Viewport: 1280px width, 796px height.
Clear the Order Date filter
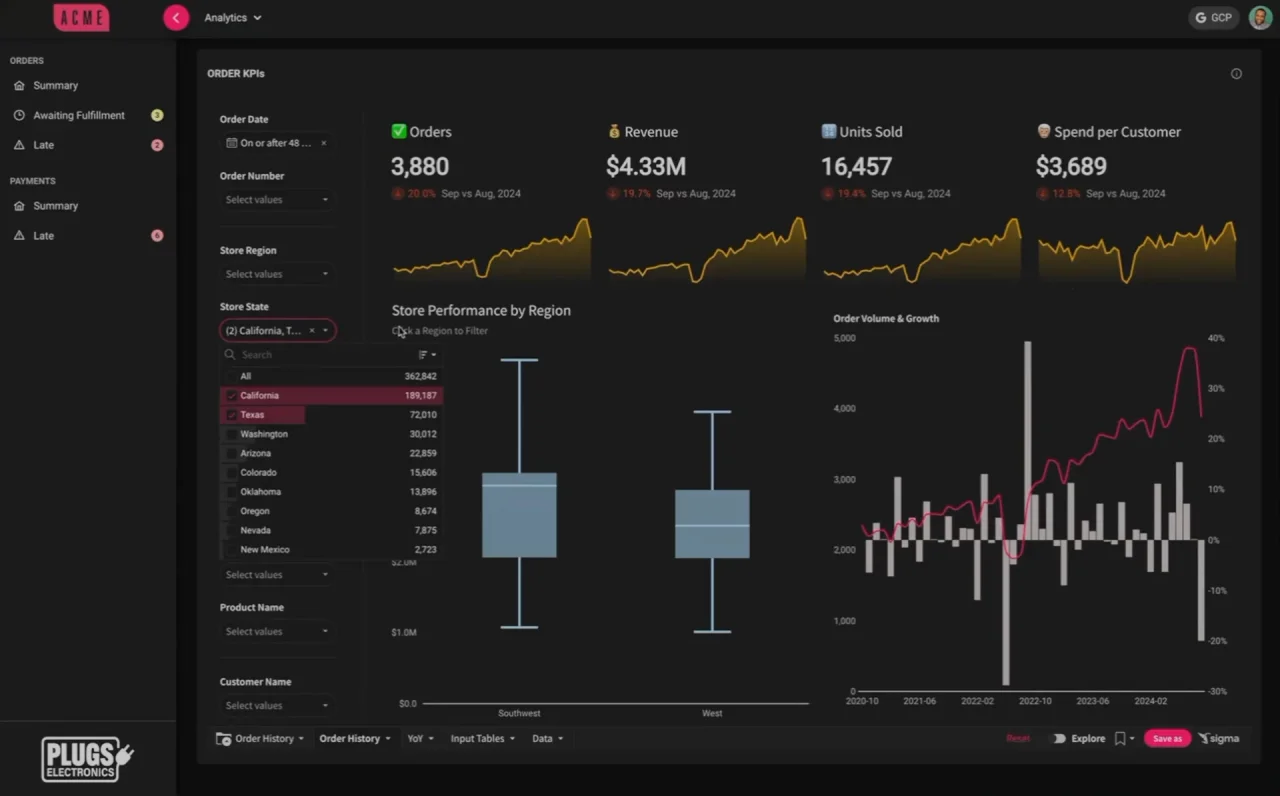(x=323, y=144)
